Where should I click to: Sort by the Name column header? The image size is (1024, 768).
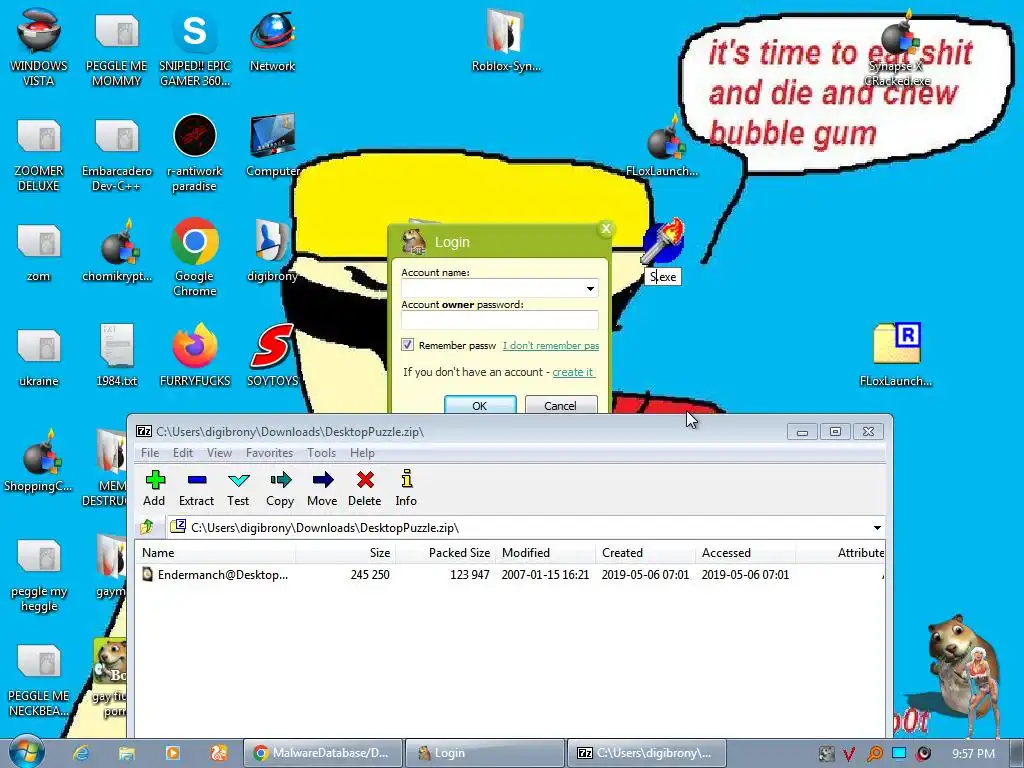[x=216, y=552]
